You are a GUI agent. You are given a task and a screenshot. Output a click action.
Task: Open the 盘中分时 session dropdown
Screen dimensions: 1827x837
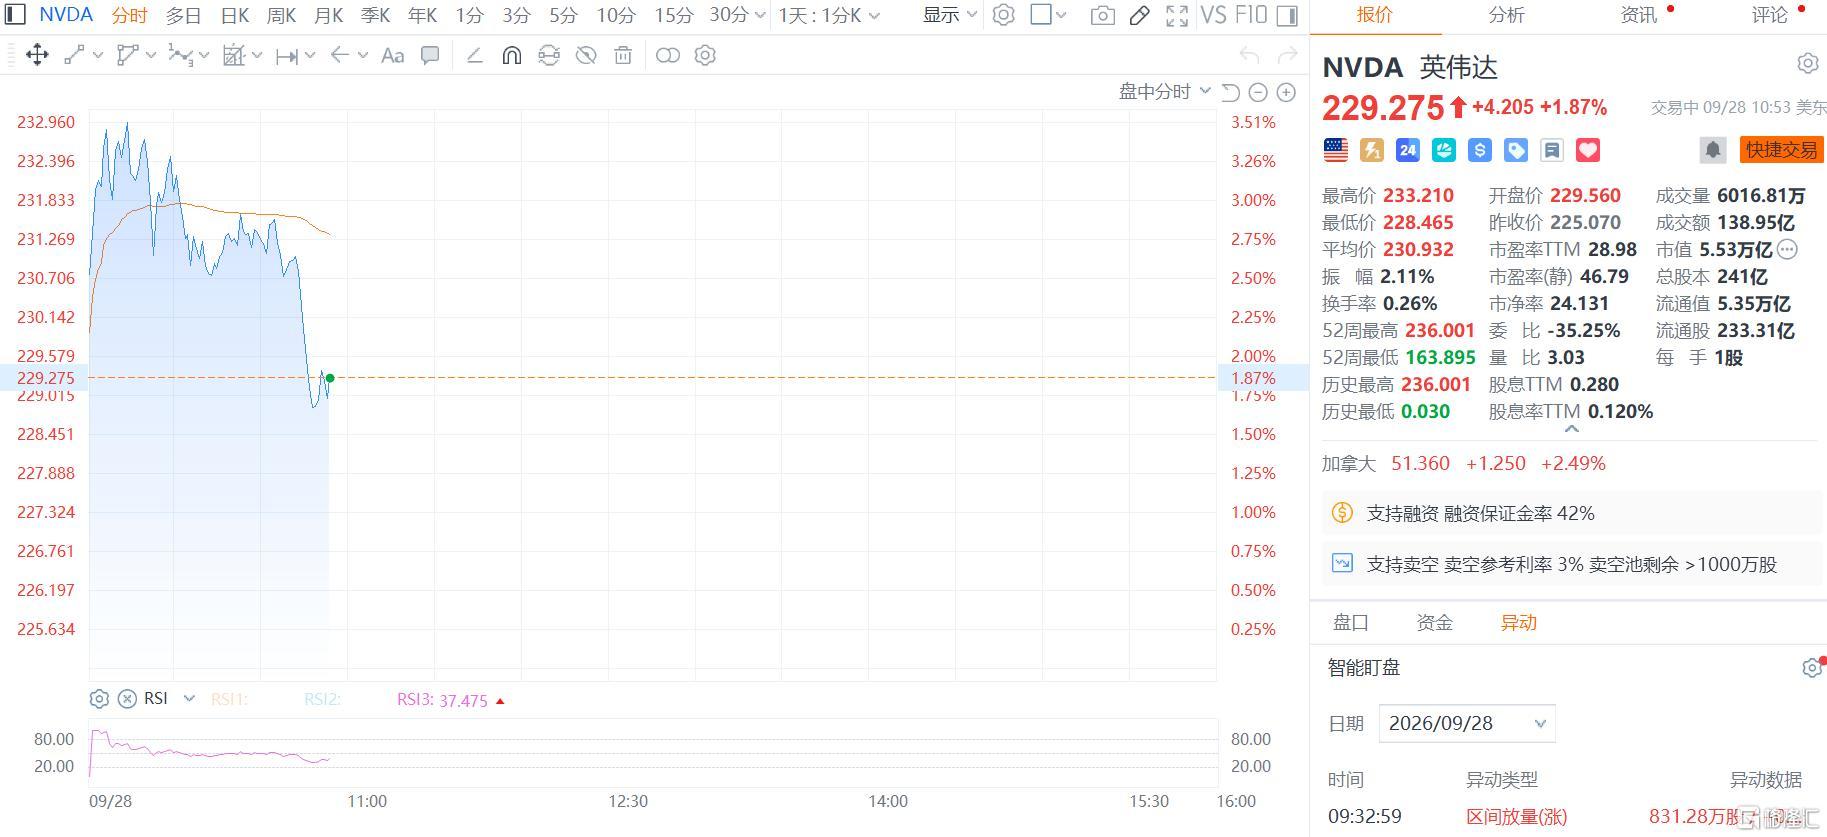[x=1164, y=92]
